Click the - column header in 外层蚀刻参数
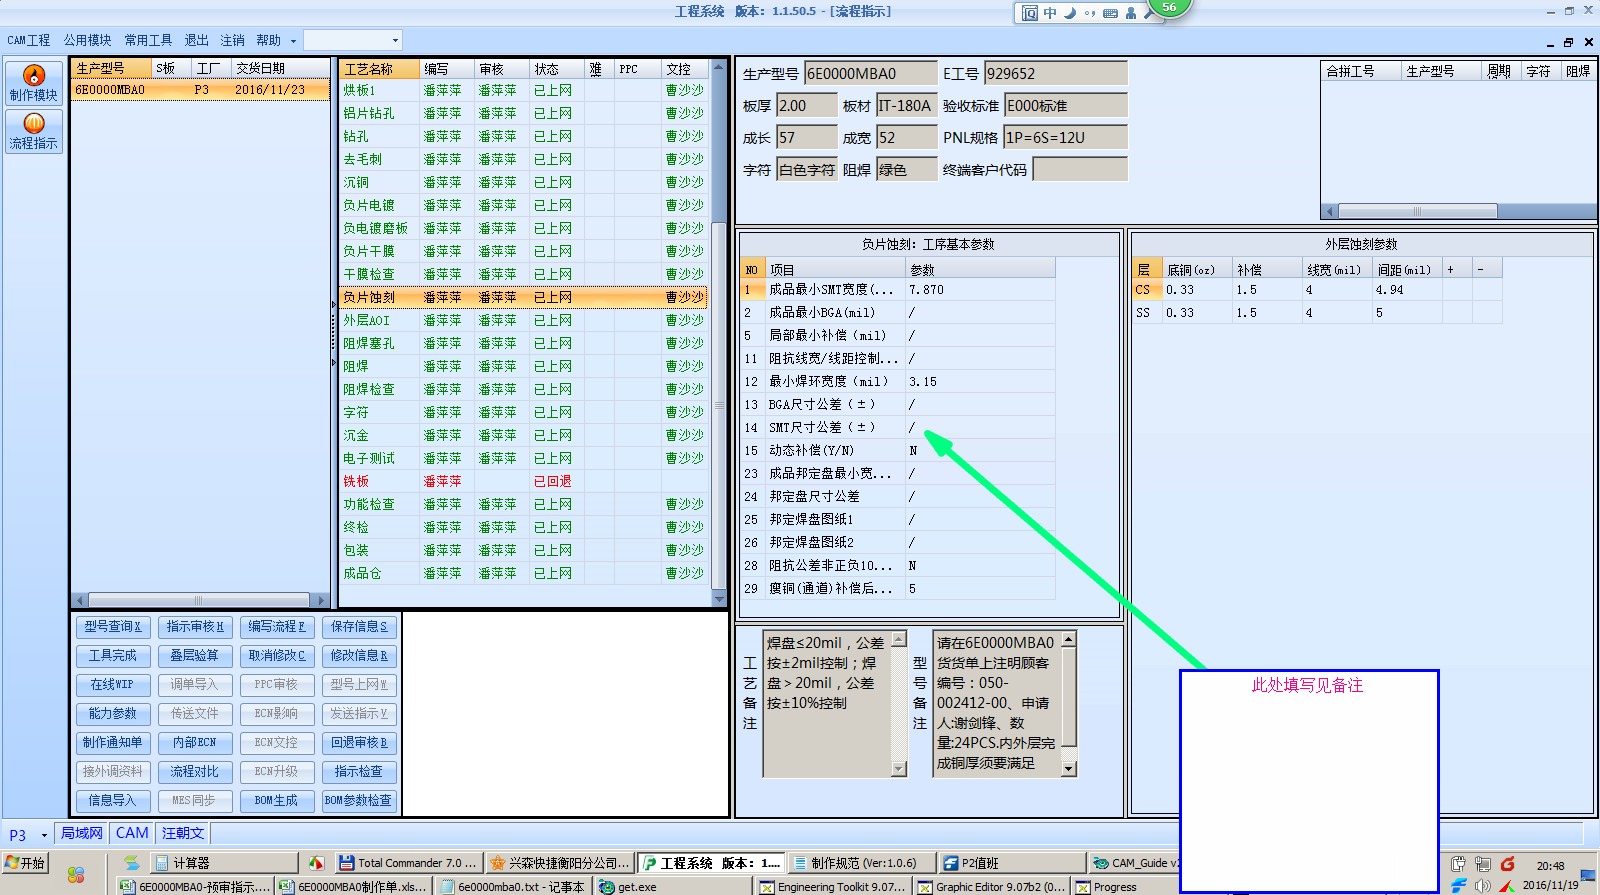This screenshot has width=1600, height=895. coord(1487,269)
